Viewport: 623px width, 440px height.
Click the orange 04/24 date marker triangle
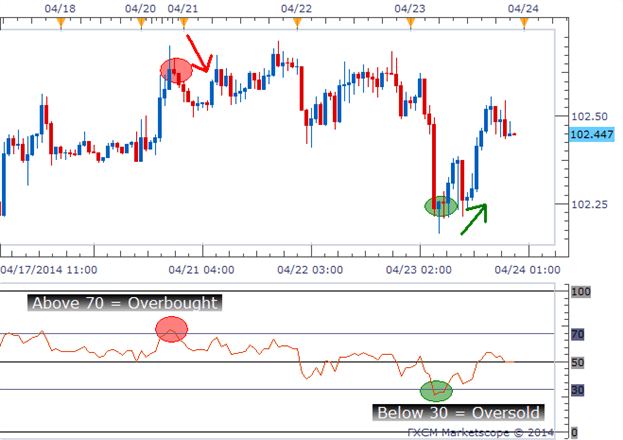tap(524, 23)
